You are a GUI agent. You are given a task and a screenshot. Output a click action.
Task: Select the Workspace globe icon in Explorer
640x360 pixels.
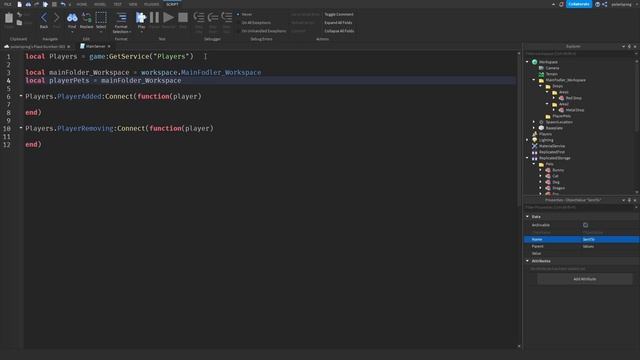pyautogui.click(x=534, y=62)
